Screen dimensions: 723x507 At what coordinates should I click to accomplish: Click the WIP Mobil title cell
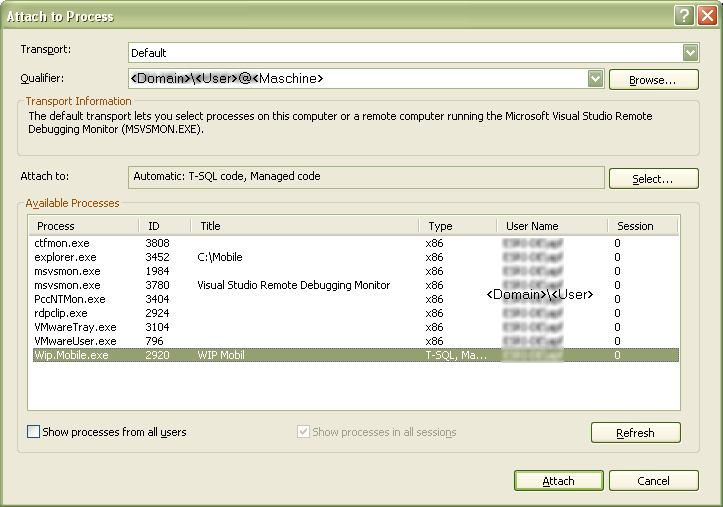[x=221, y=355]
